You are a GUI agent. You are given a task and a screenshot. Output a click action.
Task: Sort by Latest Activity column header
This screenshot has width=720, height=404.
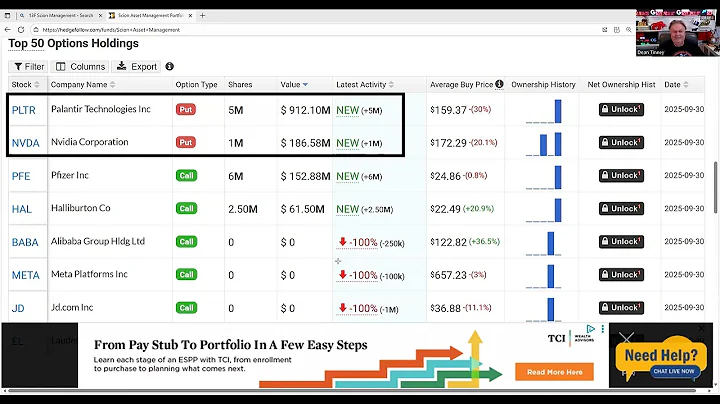(365, 84)
